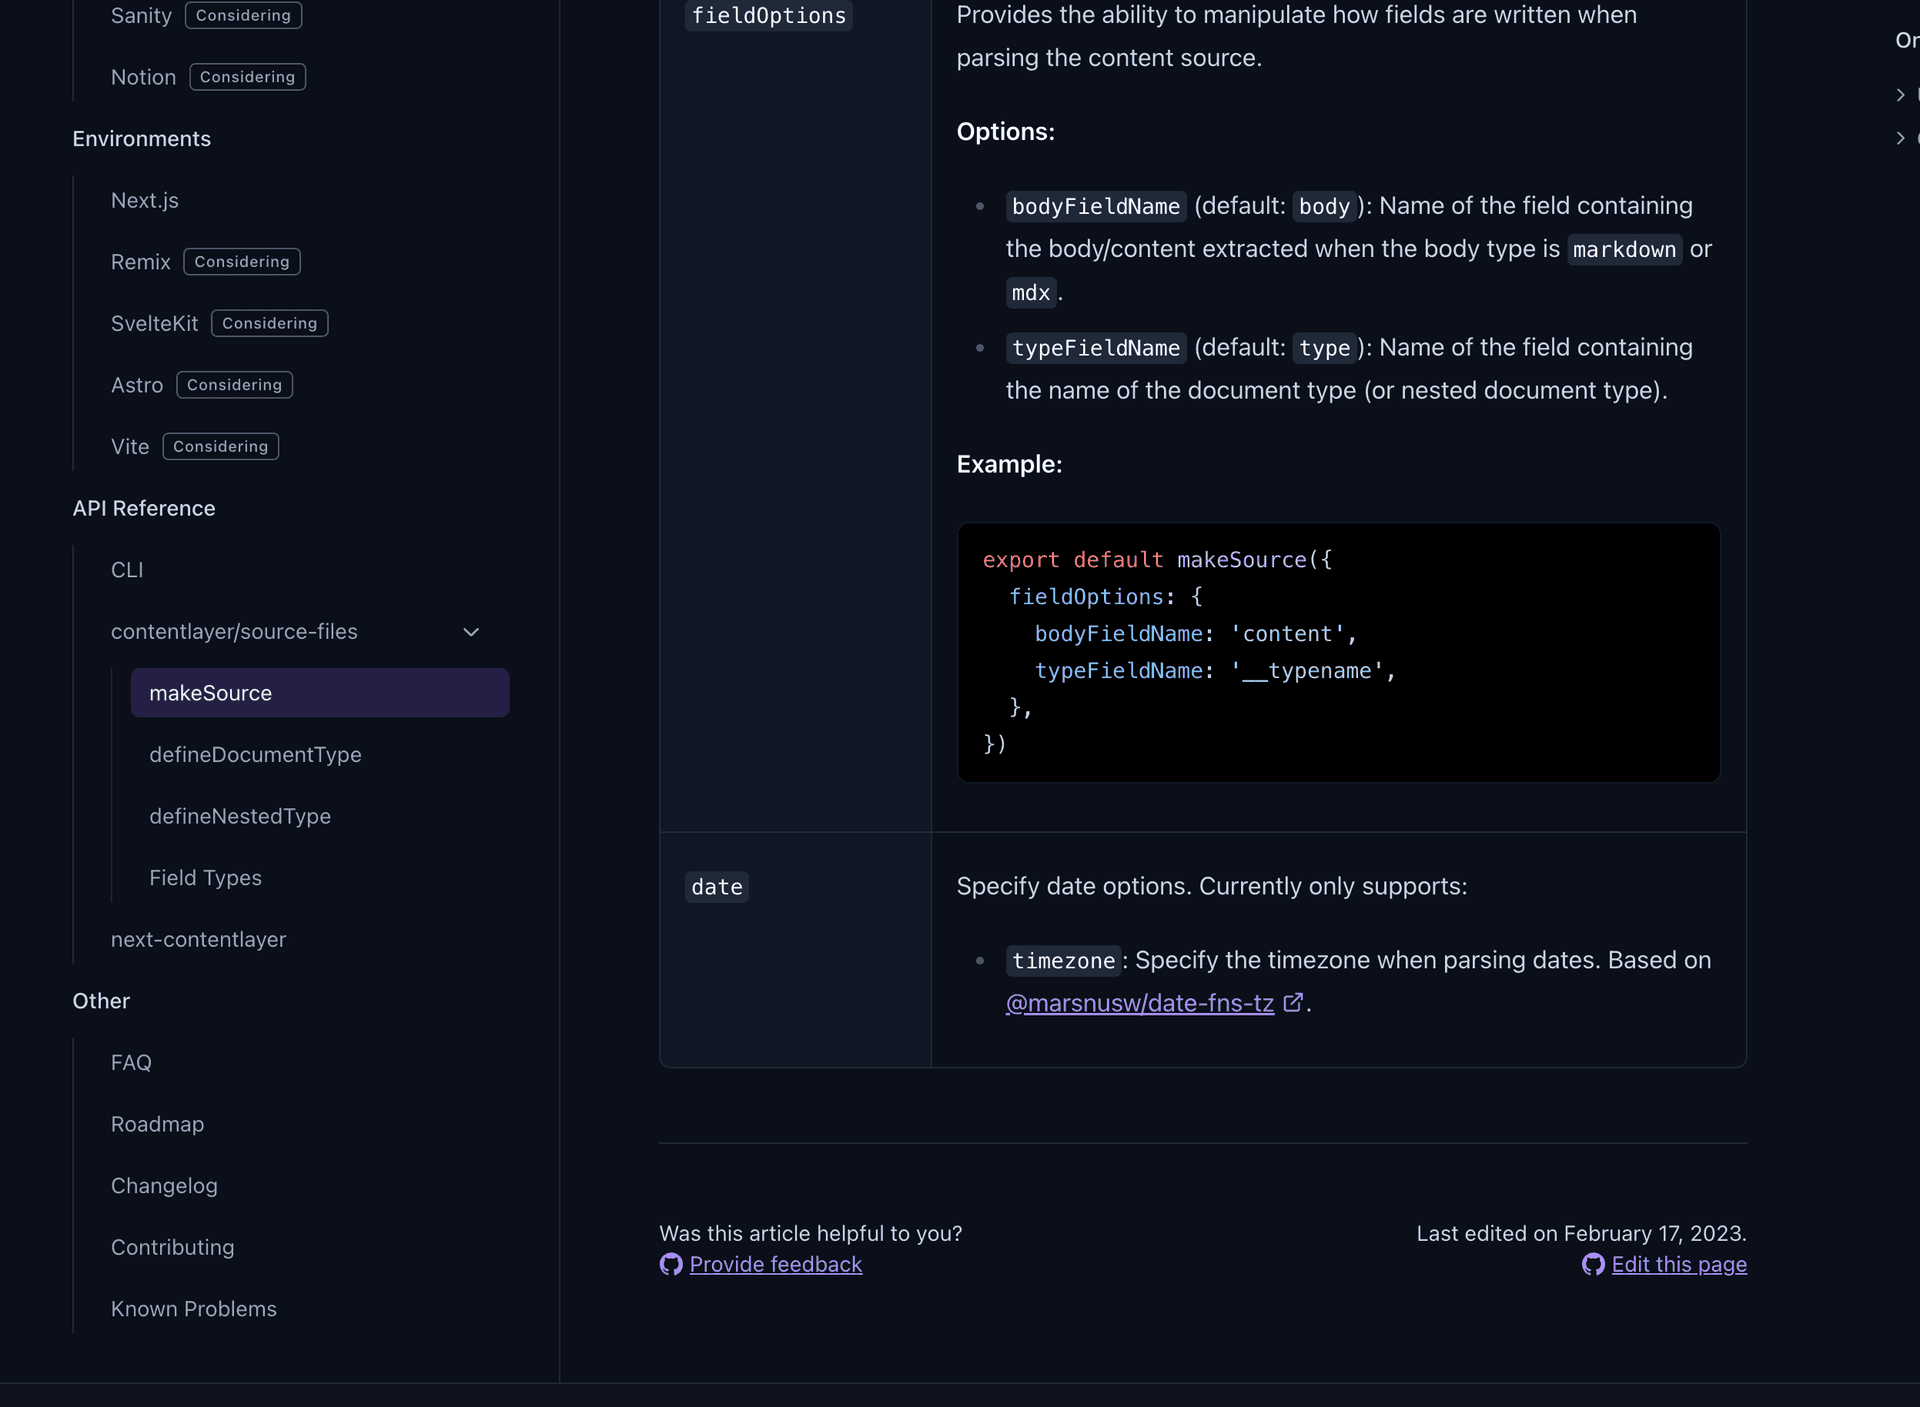This screenshot has height=1407, width=1920.
Task: Click GitHub icon beside Provide feedback
Action: point(671,1264)
